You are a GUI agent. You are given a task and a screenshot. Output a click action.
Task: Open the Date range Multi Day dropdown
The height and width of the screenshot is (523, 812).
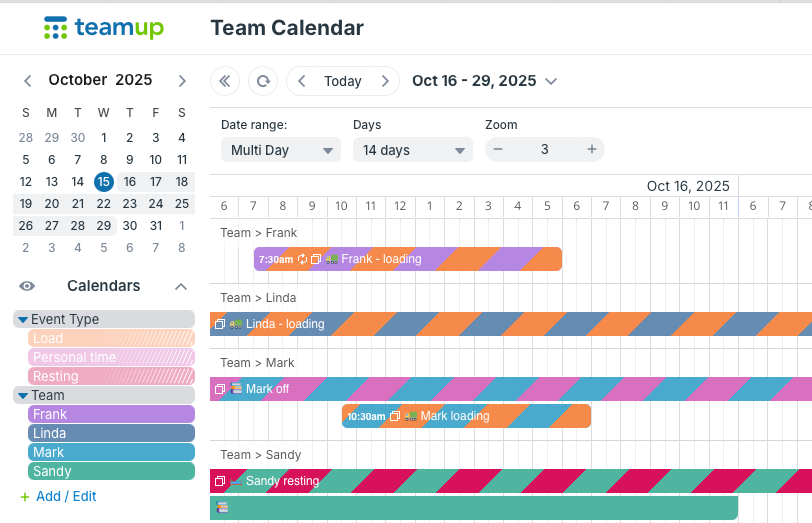280,150
